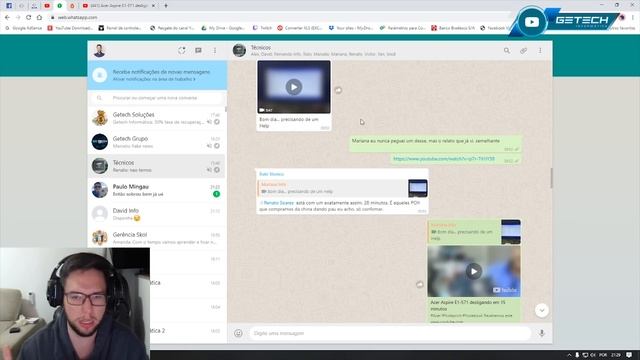Forward the Acer Aspire link message
This screenshot has width=640, height=360.
(x=420, y=284)
